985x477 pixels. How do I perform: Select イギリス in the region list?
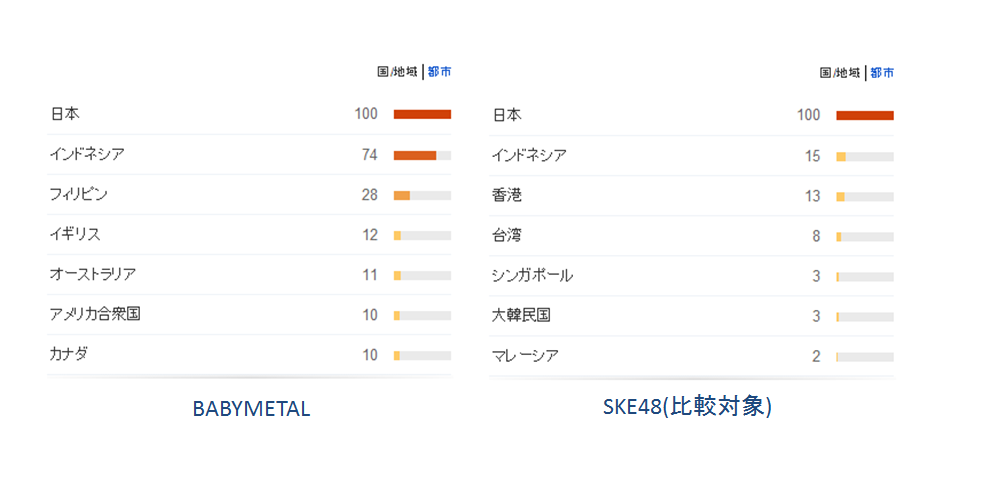tap(75, 234)
